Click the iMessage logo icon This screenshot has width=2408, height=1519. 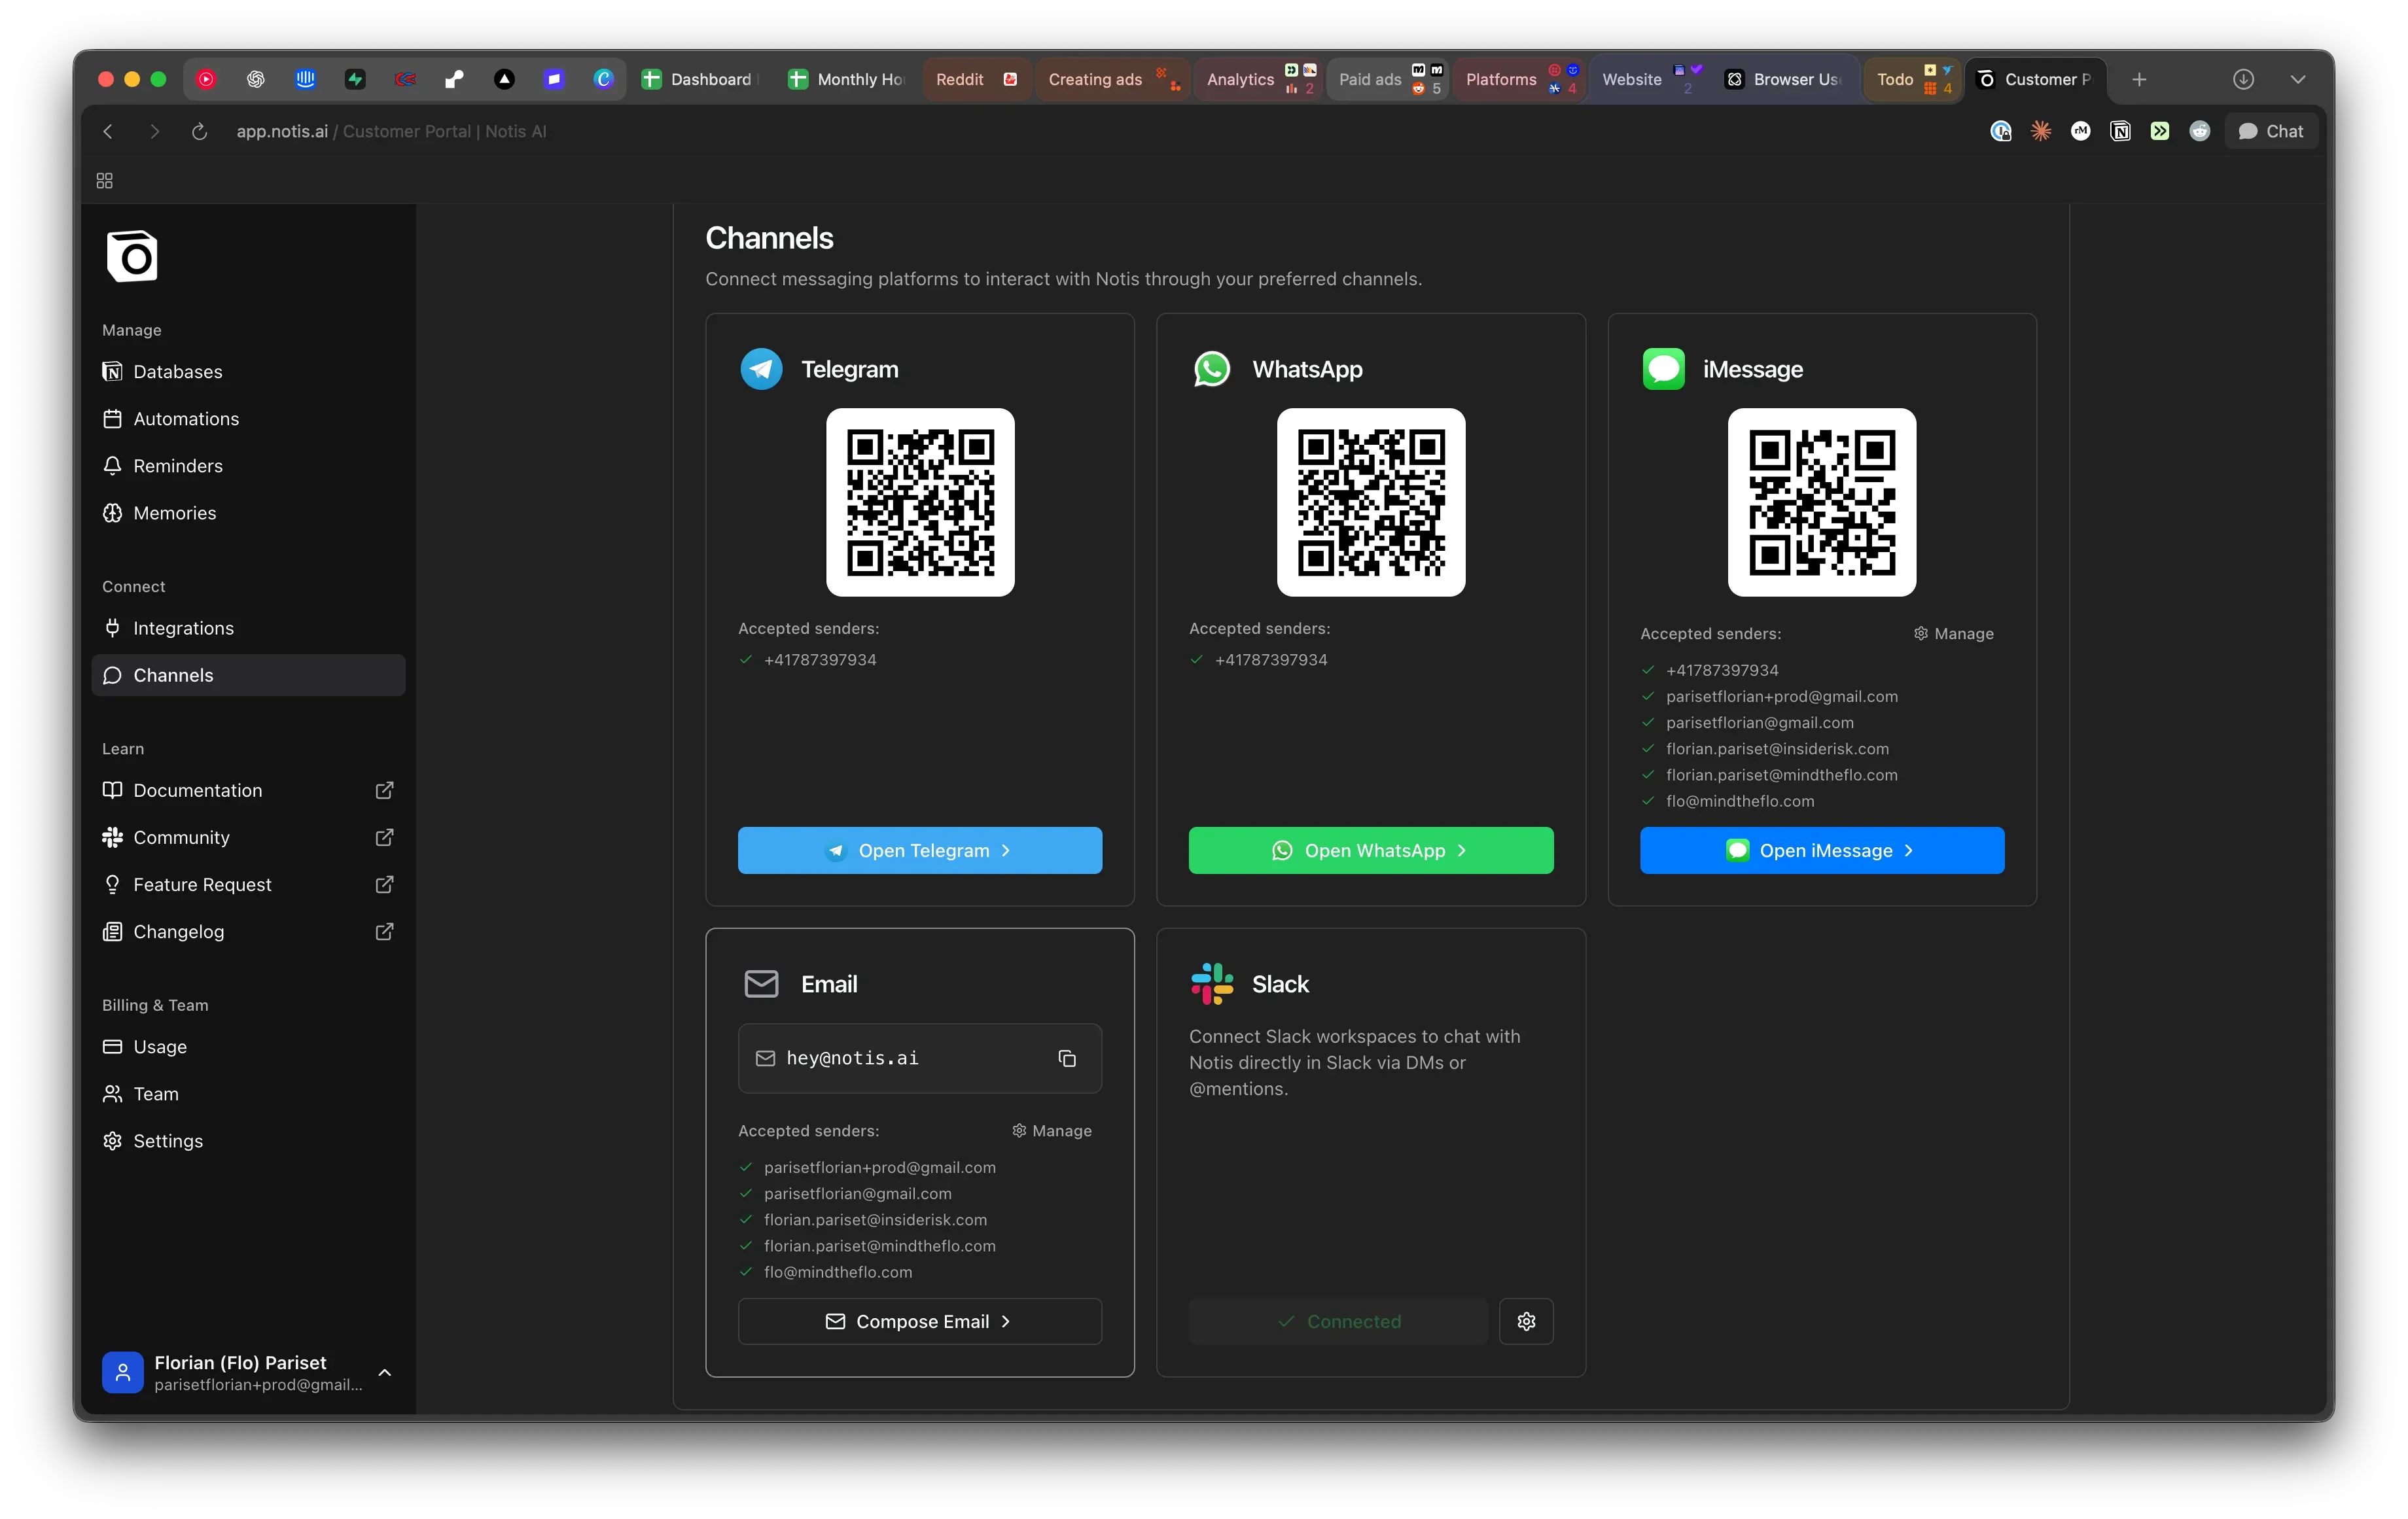(1663, 368)
